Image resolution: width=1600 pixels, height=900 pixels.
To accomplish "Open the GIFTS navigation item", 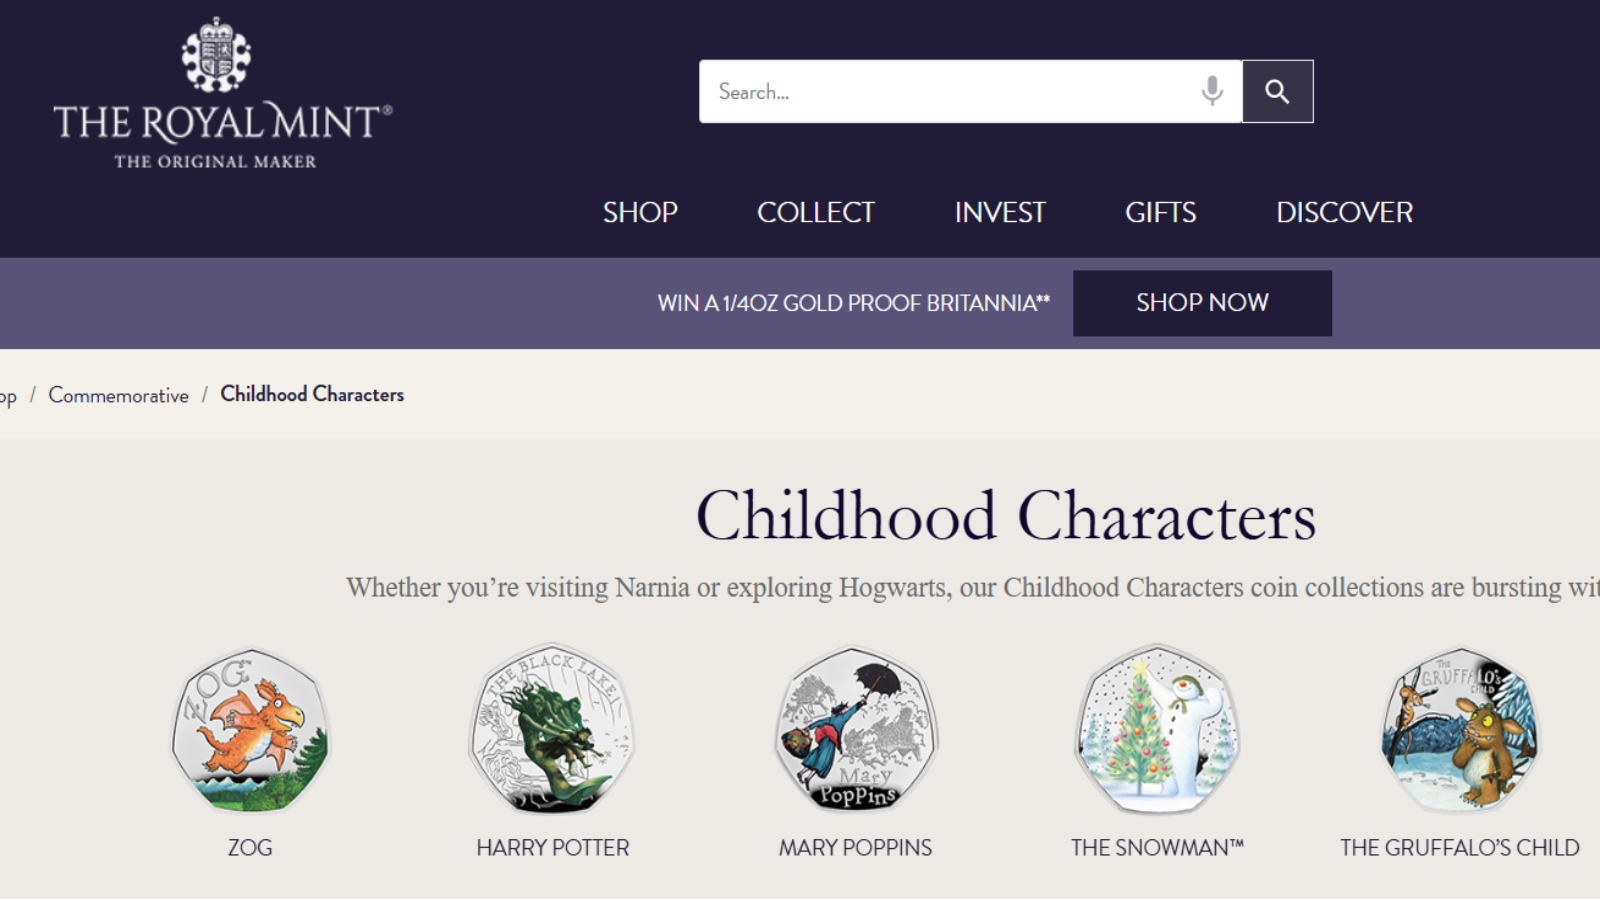I will tap(1160, 212).
